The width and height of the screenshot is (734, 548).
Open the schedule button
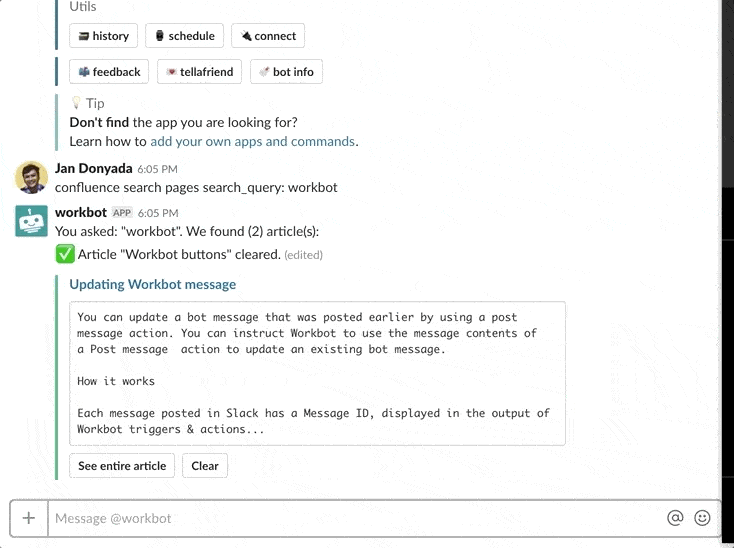[x=184, y=36]
